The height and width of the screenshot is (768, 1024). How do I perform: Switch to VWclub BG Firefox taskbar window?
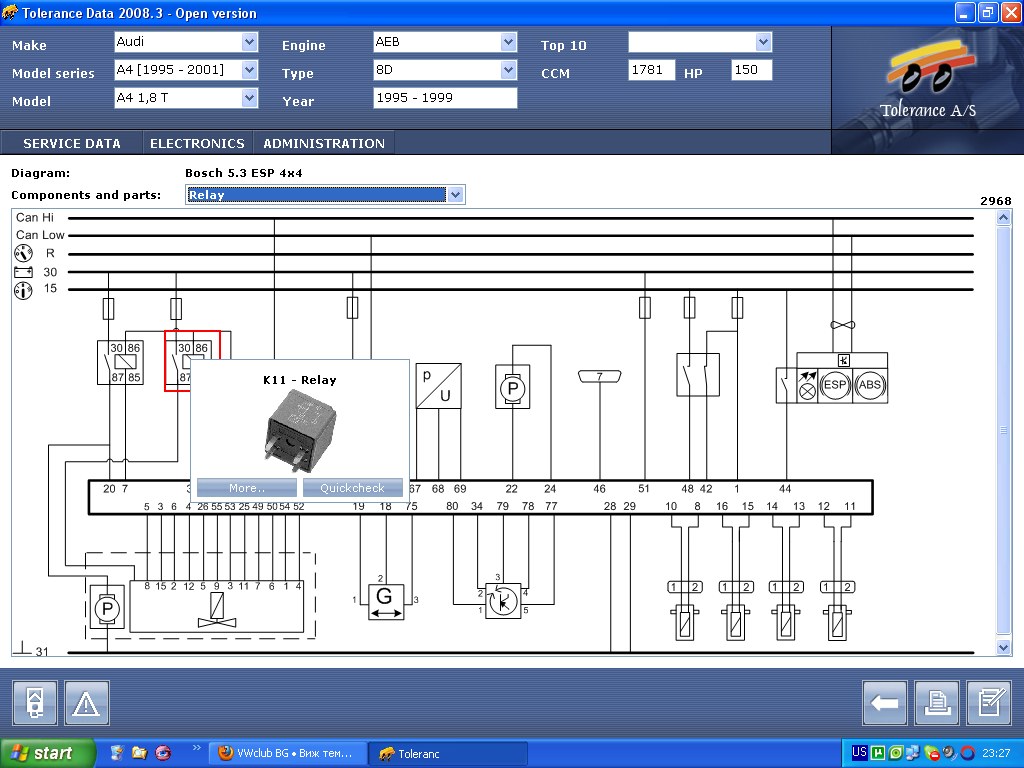click(287, 753)
